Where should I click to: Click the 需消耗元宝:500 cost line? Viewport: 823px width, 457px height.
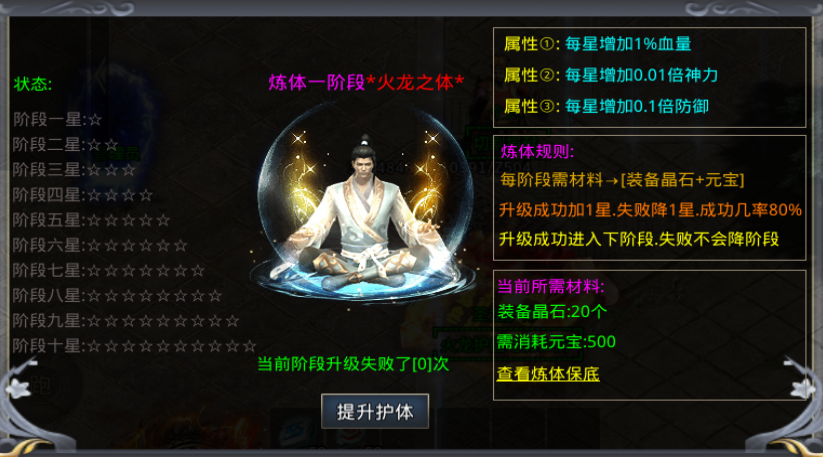[556, 342]
